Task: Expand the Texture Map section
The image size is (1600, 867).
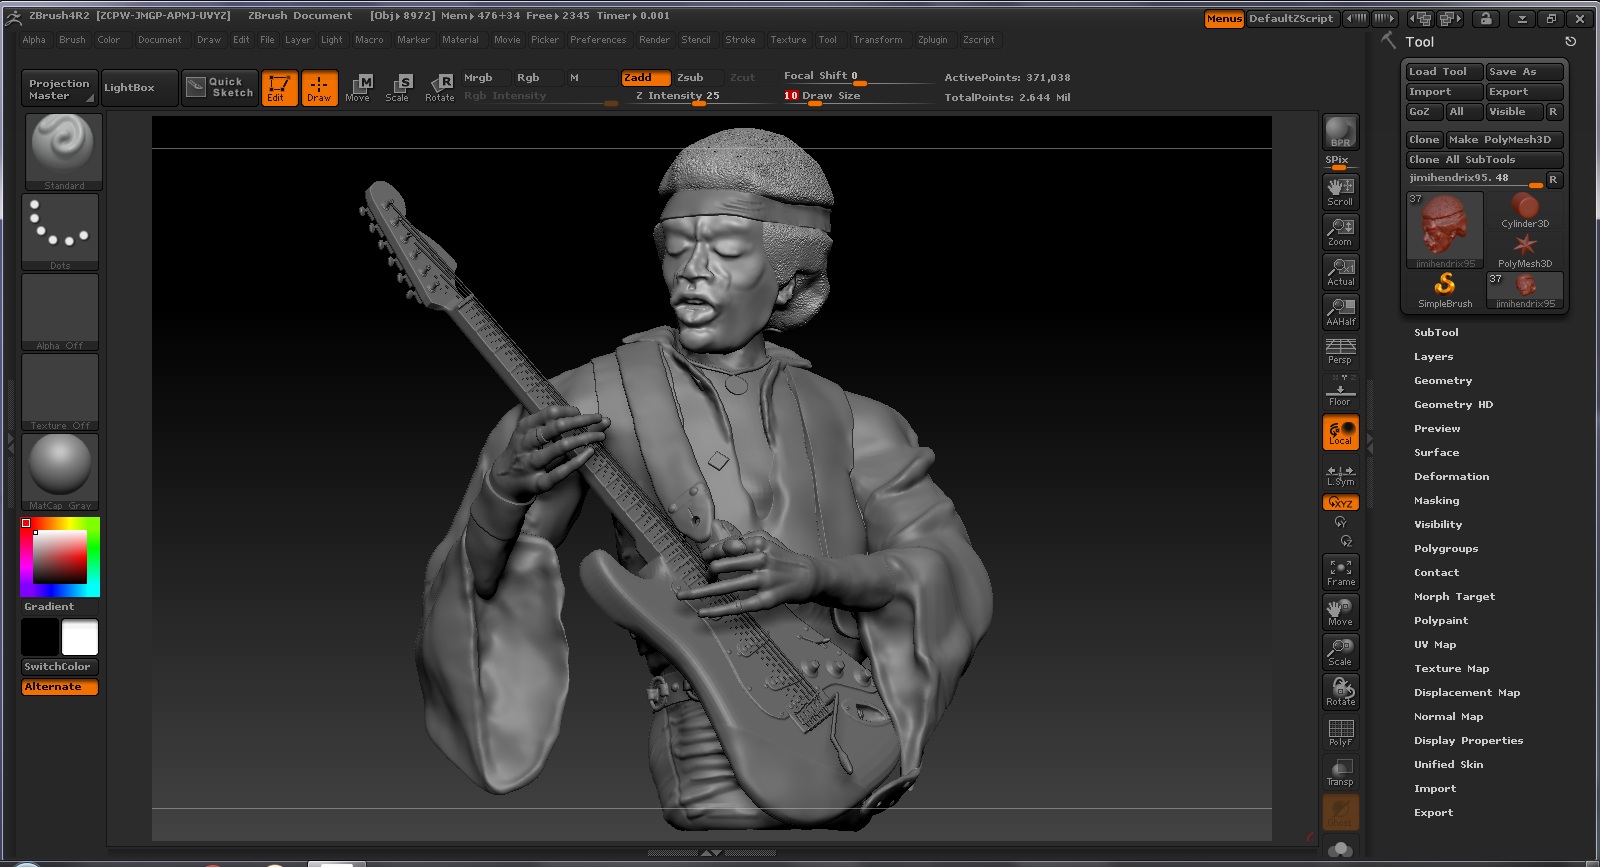Action: click(1451, 668)
